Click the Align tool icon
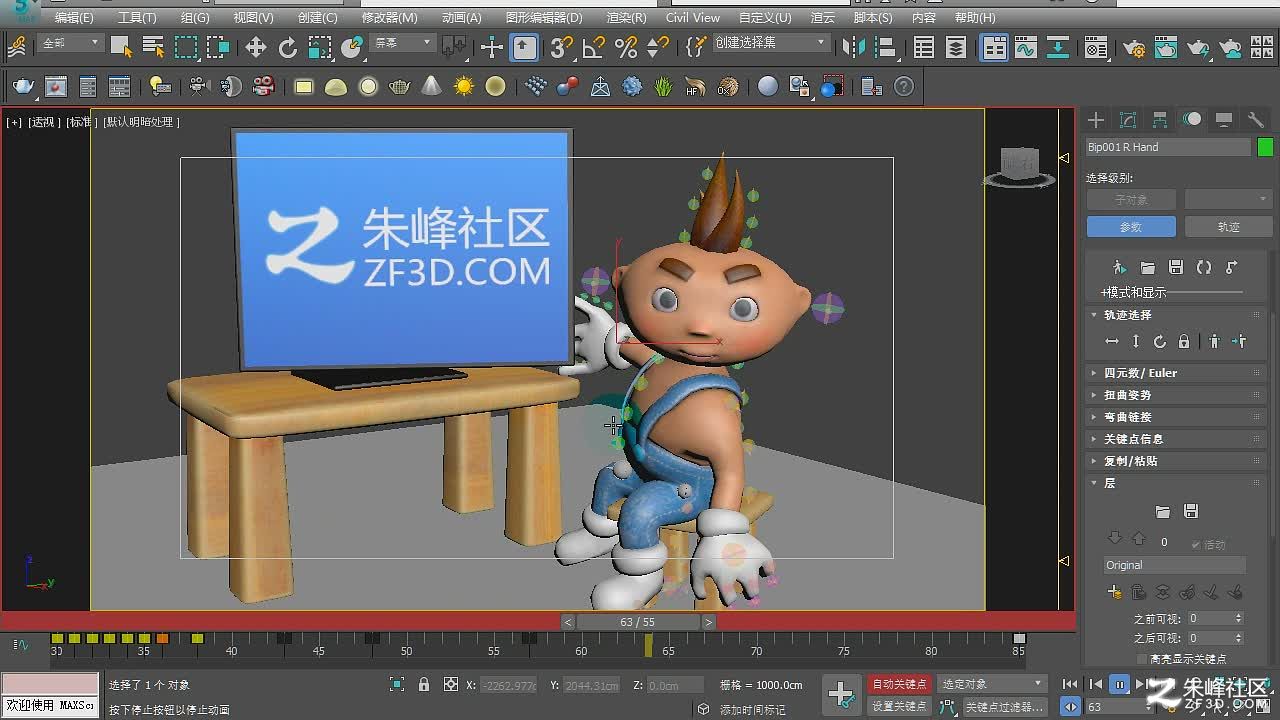The image size is (1280, 720). coord(885,47)
